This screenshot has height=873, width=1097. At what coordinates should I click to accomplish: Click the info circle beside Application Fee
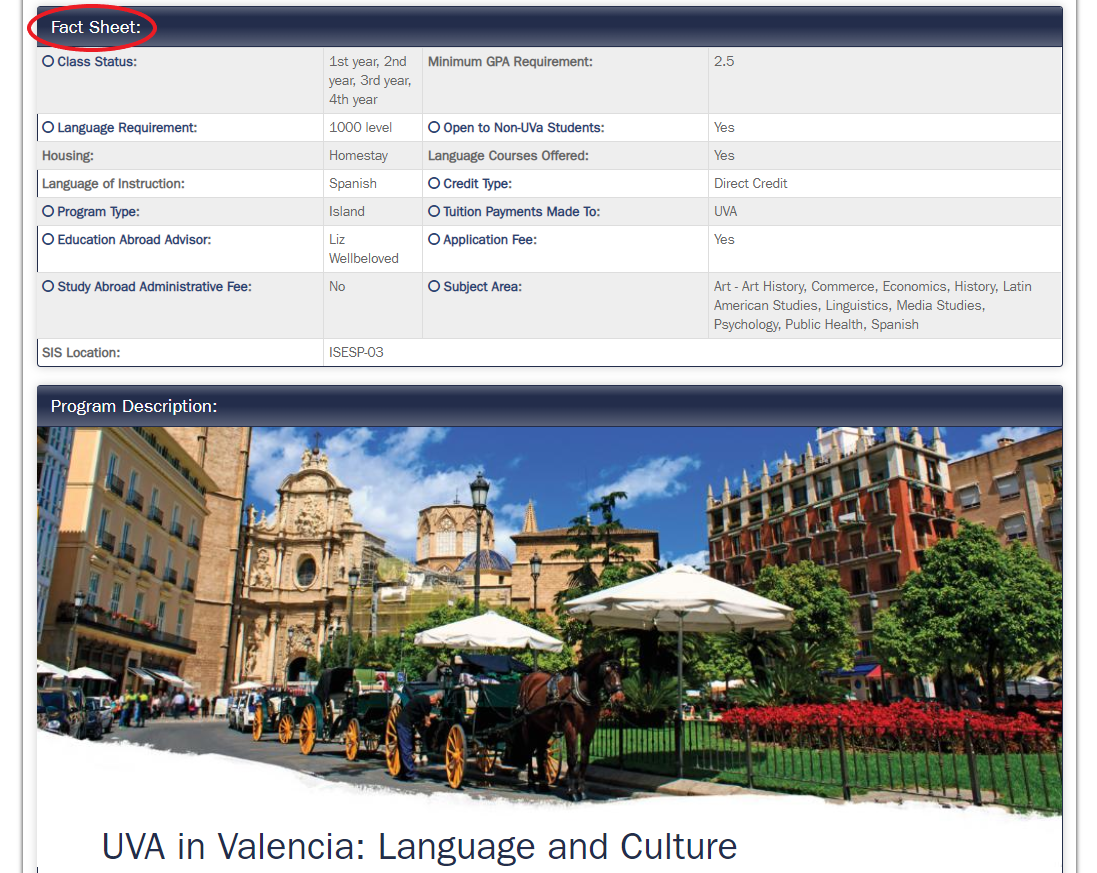(x=434, y=239)
